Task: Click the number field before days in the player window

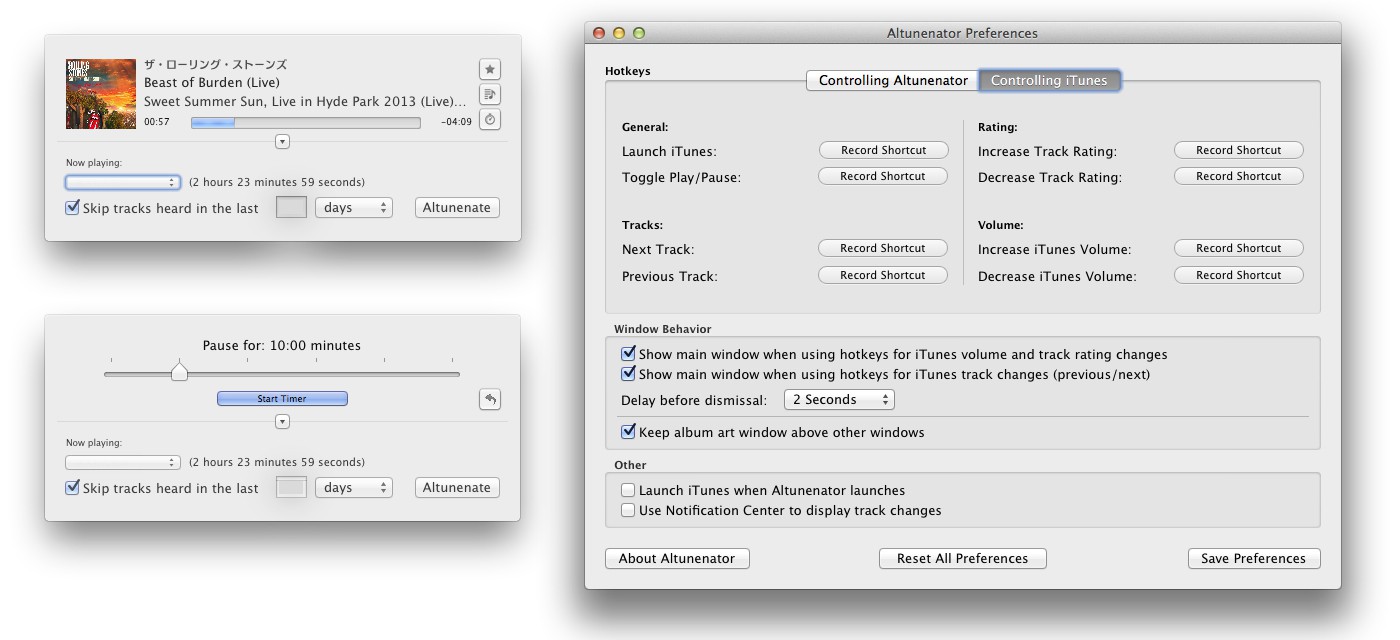Action: point(291,208)
